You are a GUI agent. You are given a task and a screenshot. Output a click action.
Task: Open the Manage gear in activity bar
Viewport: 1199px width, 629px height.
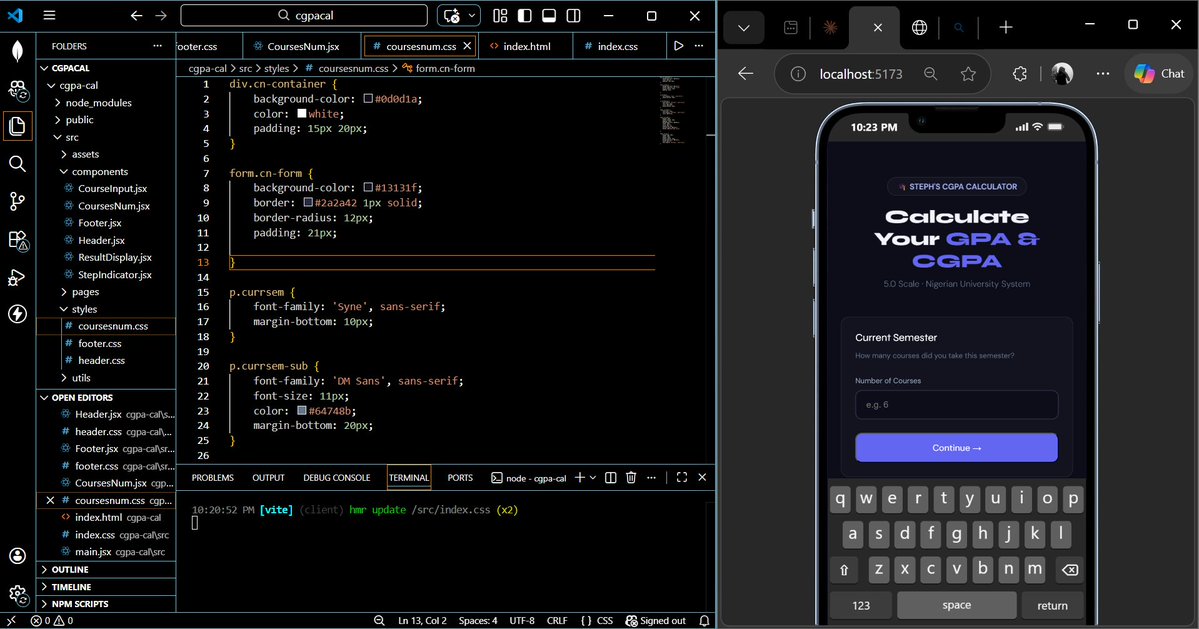(x=18, y=593)
